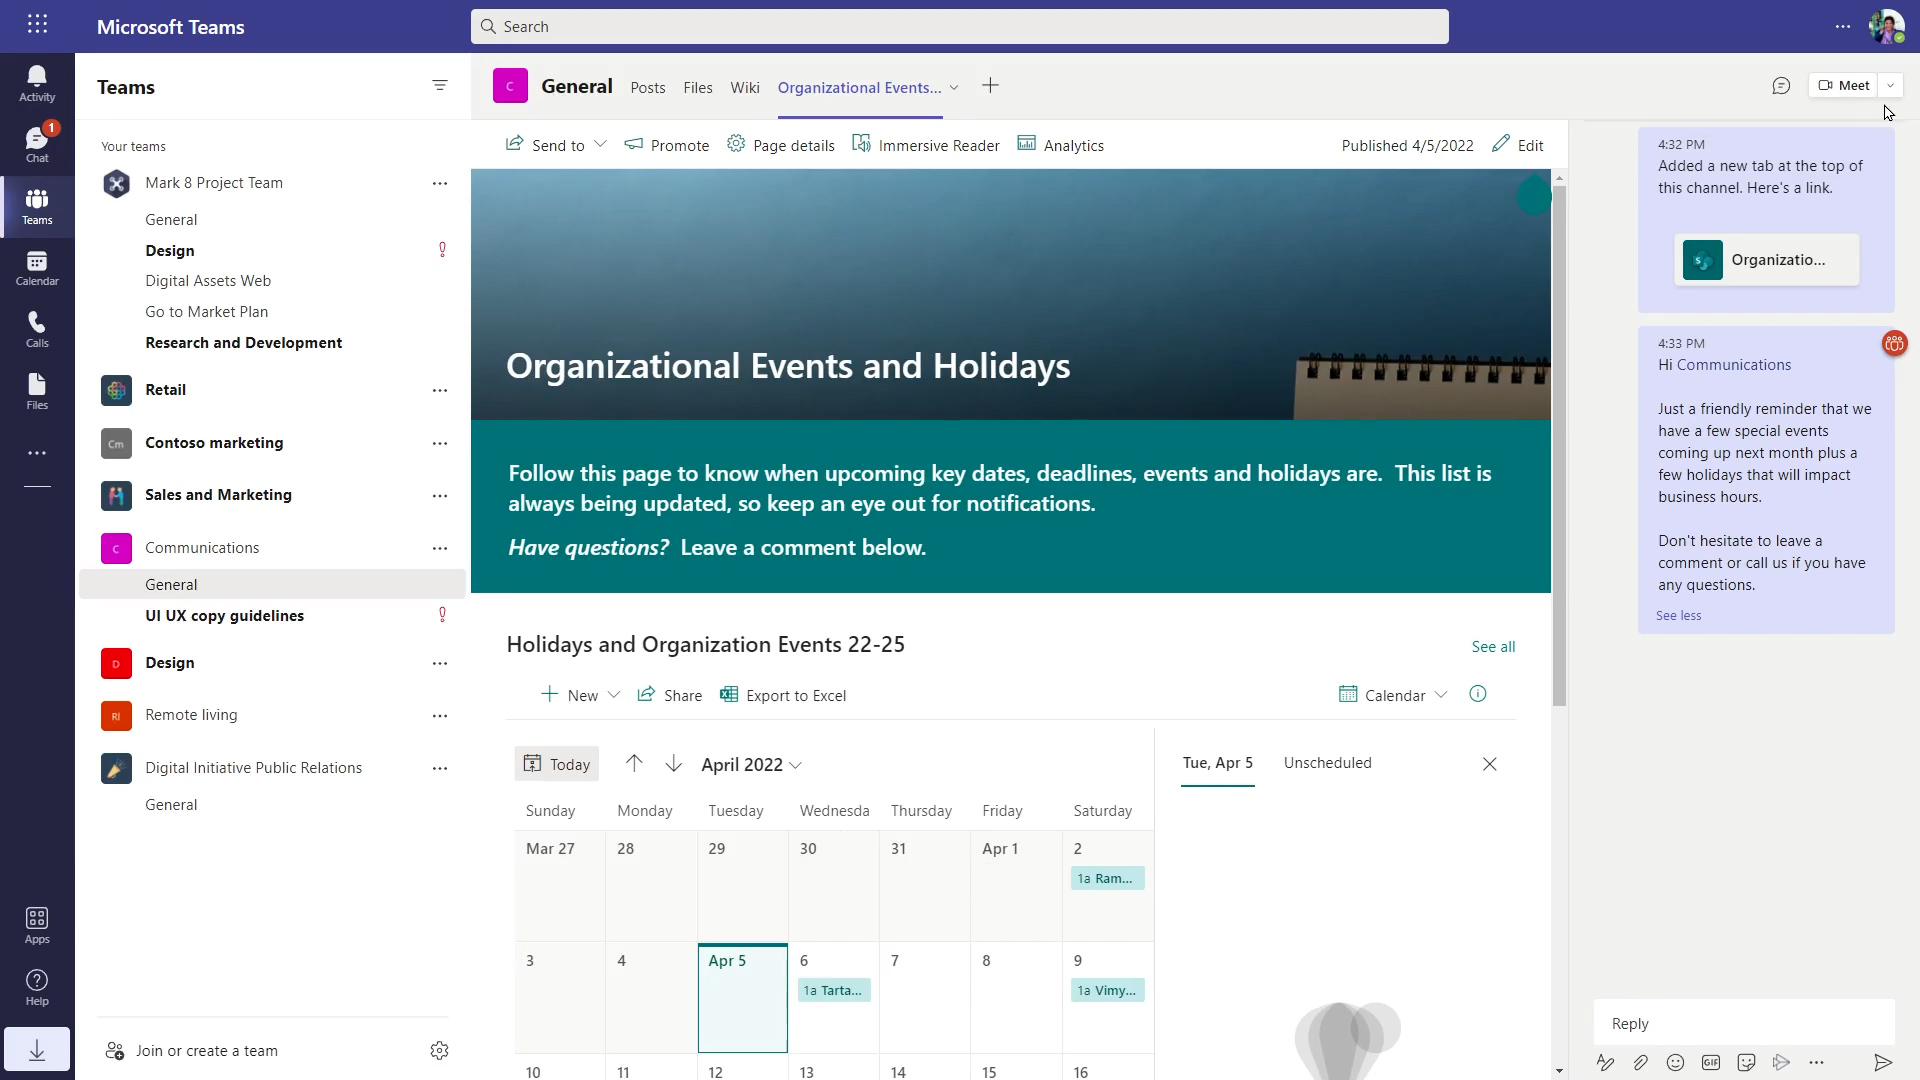Open manage teams settings gear
1920x1080 pixels.
tap(439, 1050)
